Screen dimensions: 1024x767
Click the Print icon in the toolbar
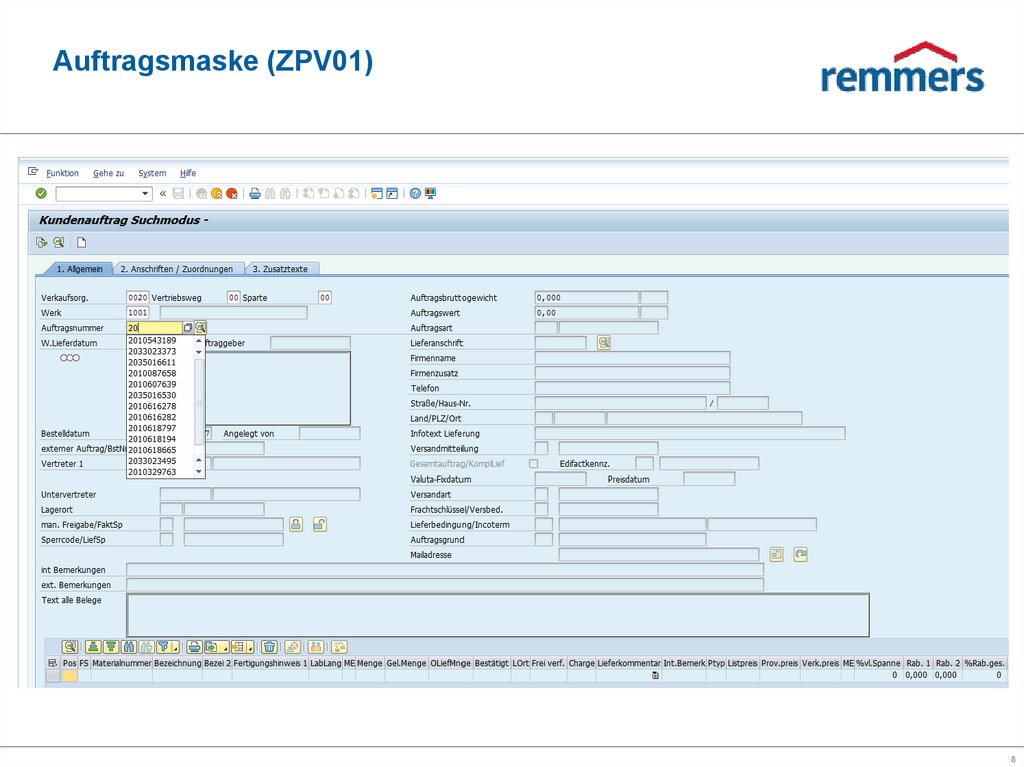pyautogui.click(x=255, y=193)
